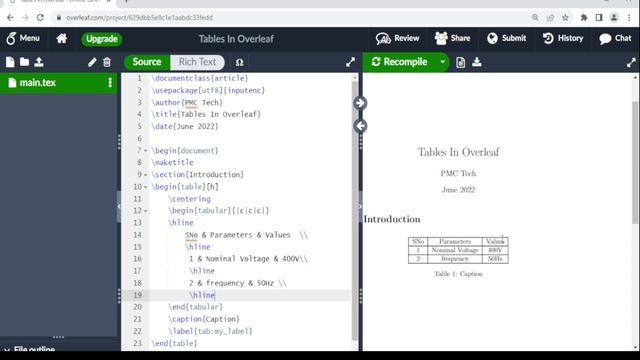Collapse the \section fold on line 9
640x360 pixels.
[146, 175]
